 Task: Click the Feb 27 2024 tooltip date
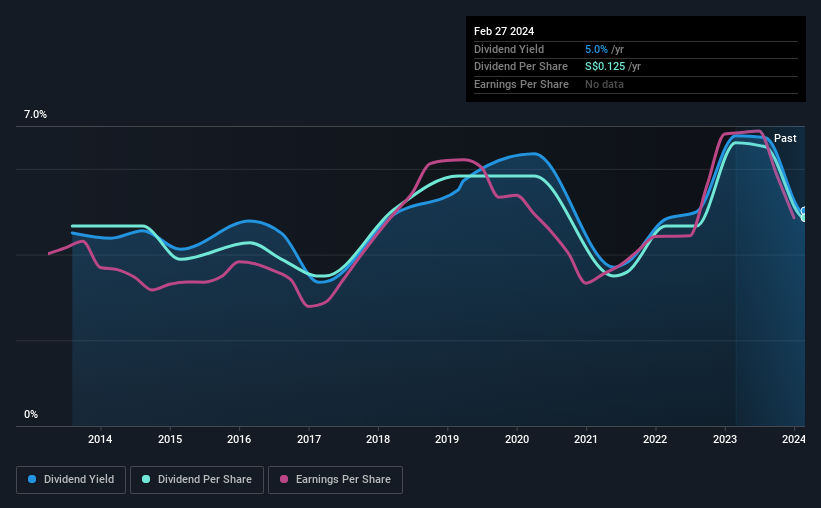pyautogui.click(x=504, y=31)
